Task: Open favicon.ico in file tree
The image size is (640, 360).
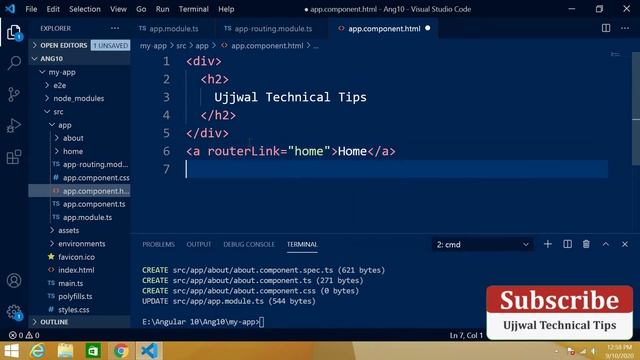Action: pos(80,257)
